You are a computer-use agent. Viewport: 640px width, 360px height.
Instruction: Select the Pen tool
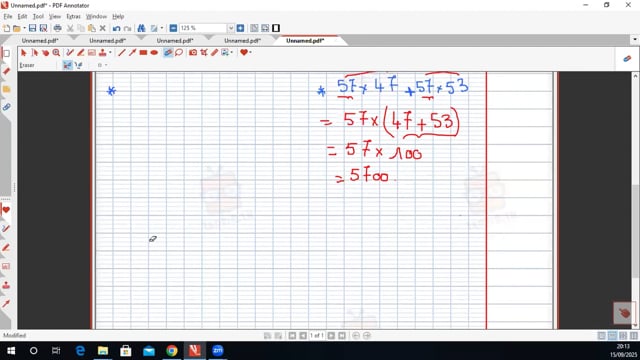point(70,53)
